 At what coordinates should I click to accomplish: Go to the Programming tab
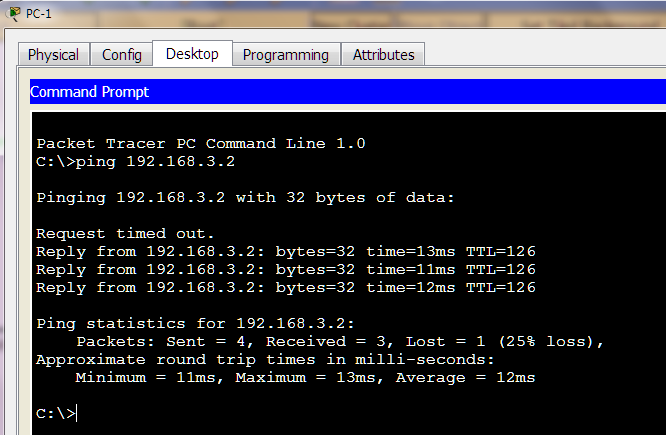pos(286,54)
